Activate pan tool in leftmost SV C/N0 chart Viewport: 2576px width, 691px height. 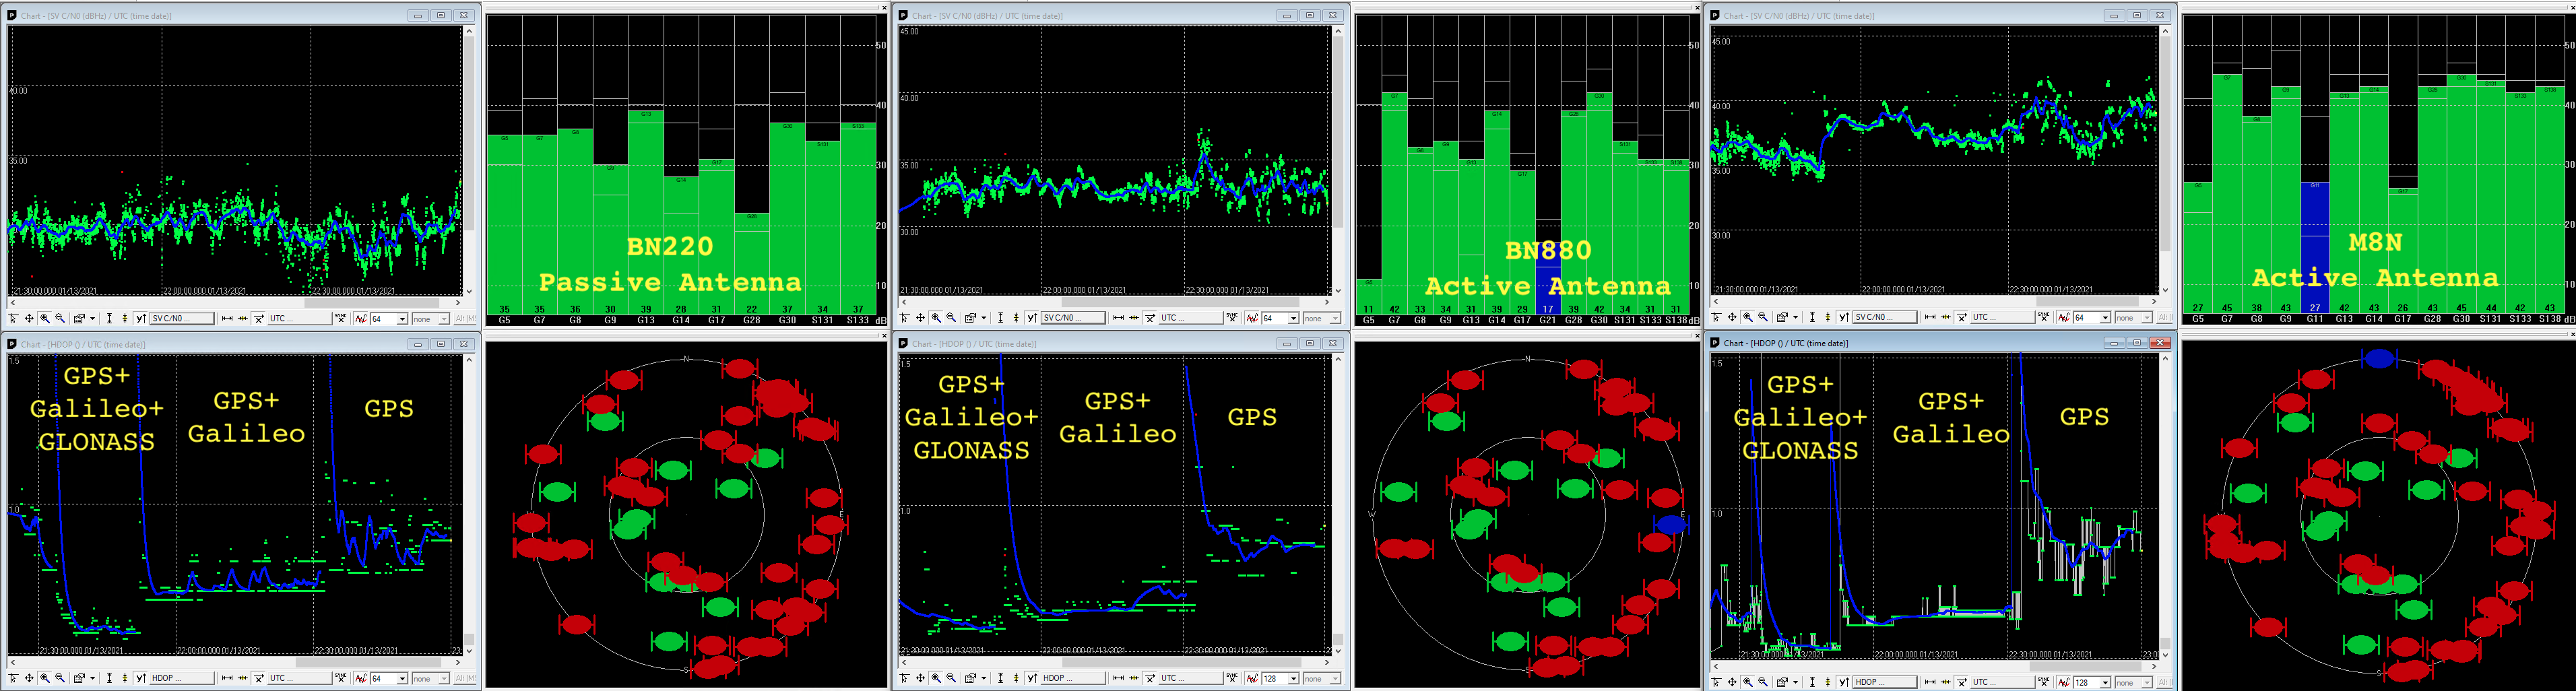[29, 319]
